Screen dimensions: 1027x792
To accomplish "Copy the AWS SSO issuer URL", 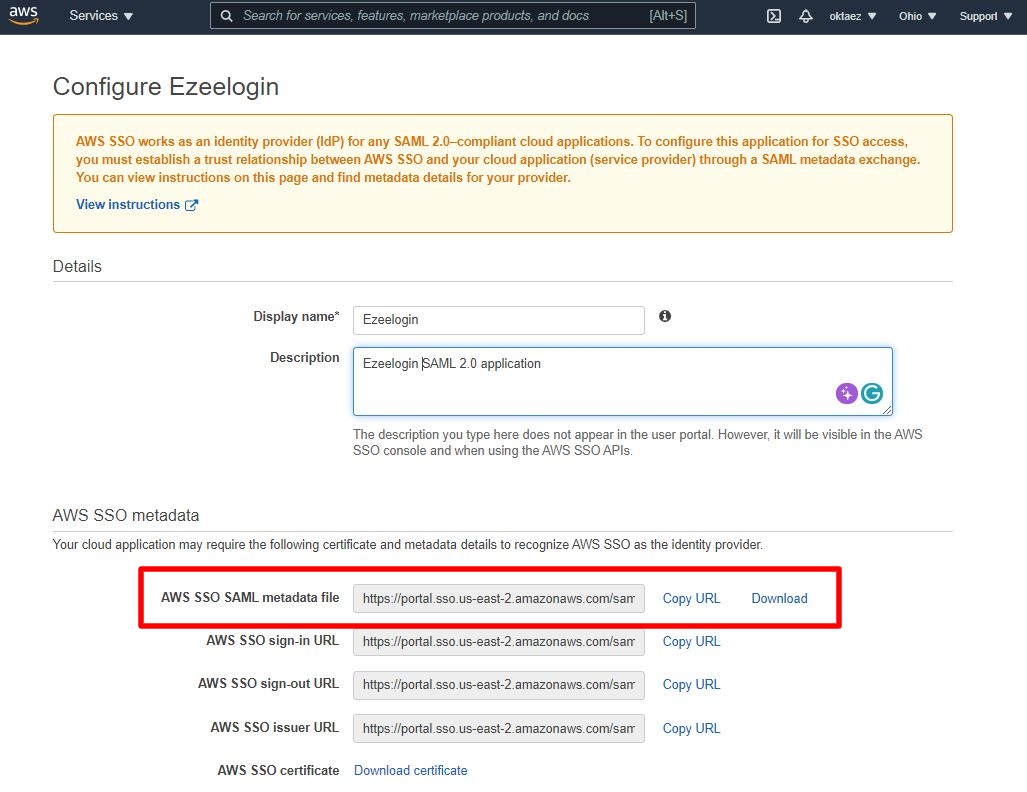I will (x=691, y=728).
